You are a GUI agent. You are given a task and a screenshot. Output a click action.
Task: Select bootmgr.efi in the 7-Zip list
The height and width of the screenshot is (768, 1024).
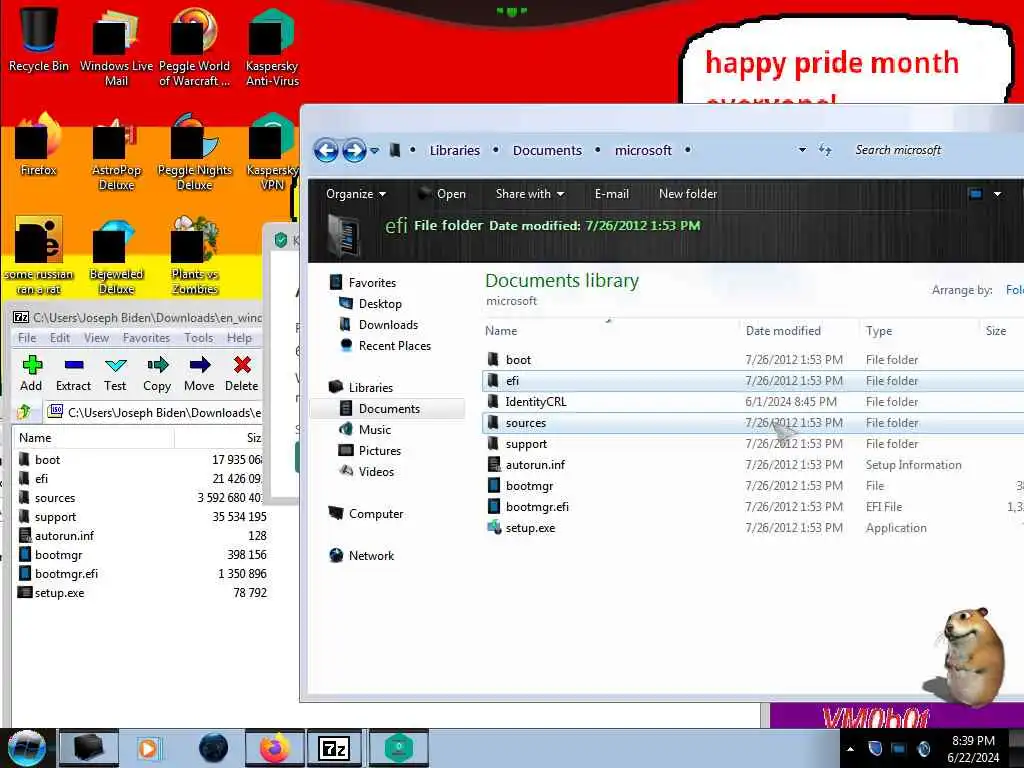(66, 573)
